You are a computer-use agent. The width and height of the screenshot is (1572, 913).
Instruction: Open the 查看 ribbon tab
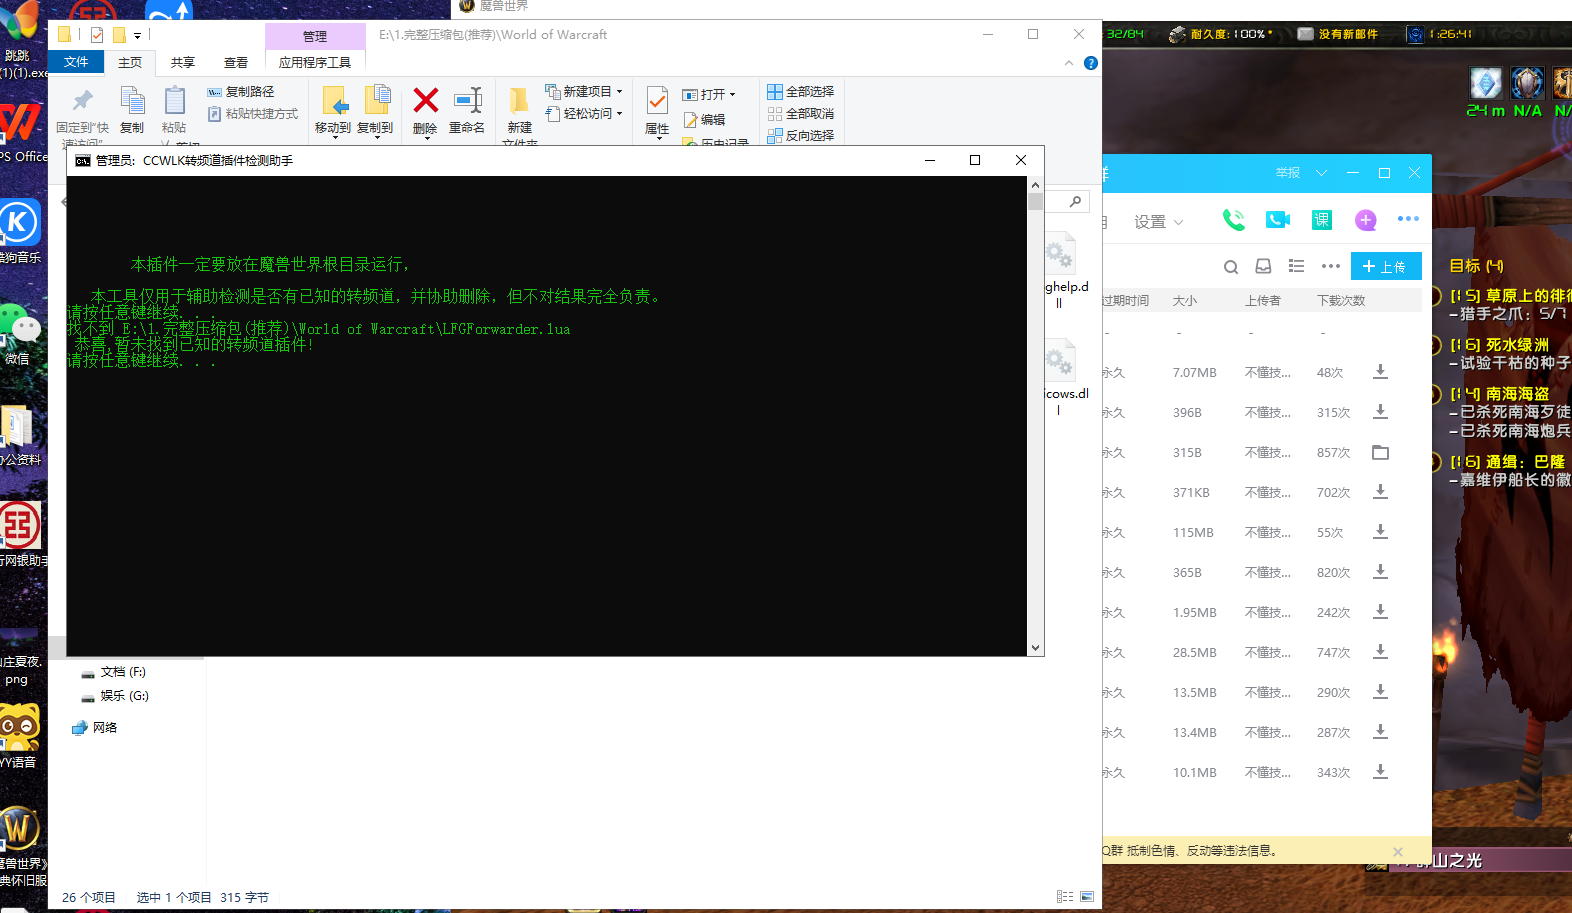tap(236, 62)
